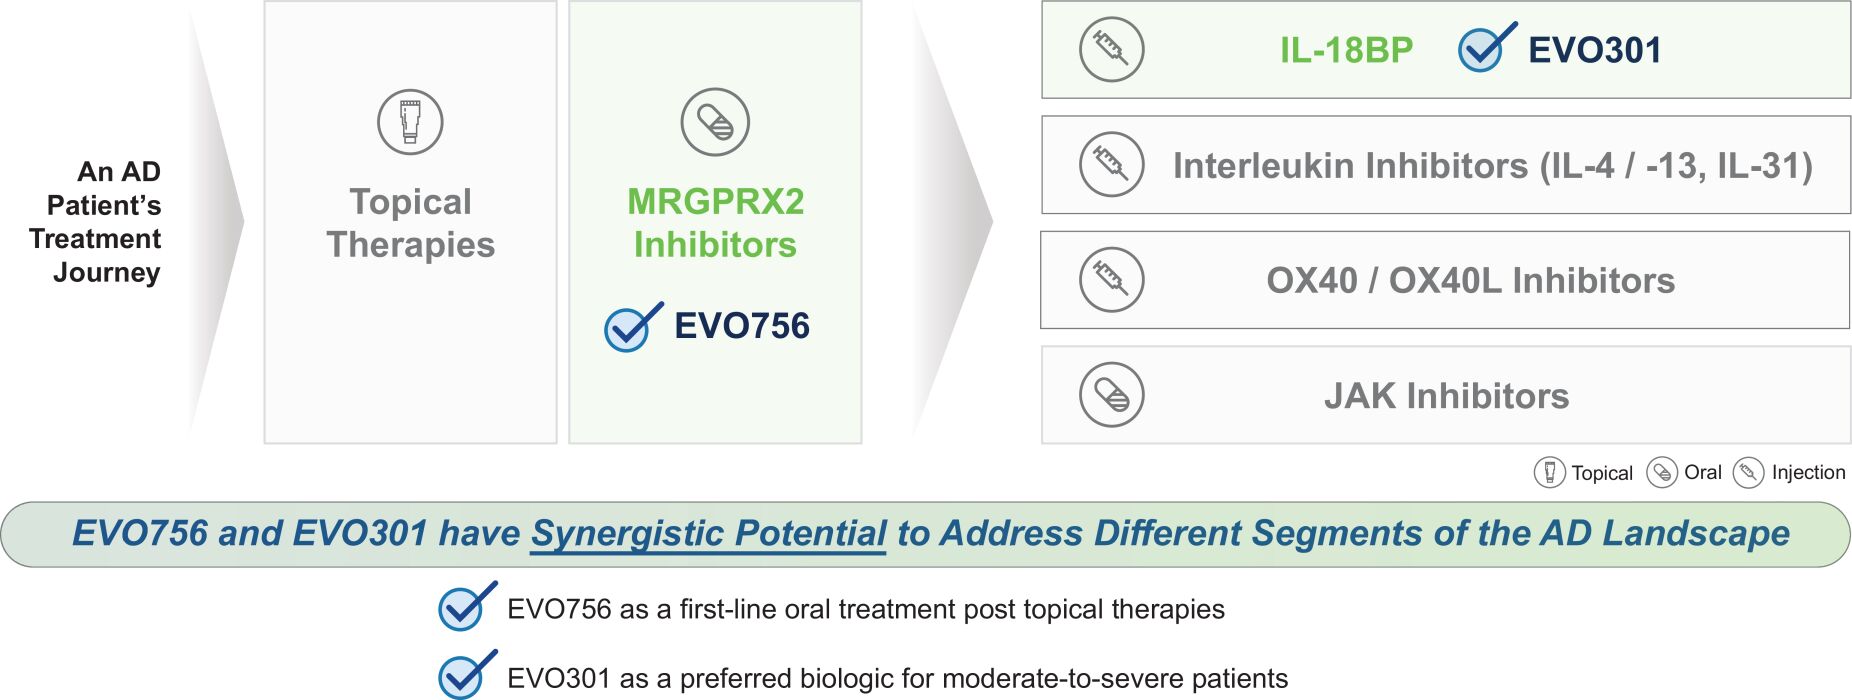1852x700 pixels.
Task: Click the checkmark next to EVO756 under MRGPRX2
Action: click(x=631, y=327)
